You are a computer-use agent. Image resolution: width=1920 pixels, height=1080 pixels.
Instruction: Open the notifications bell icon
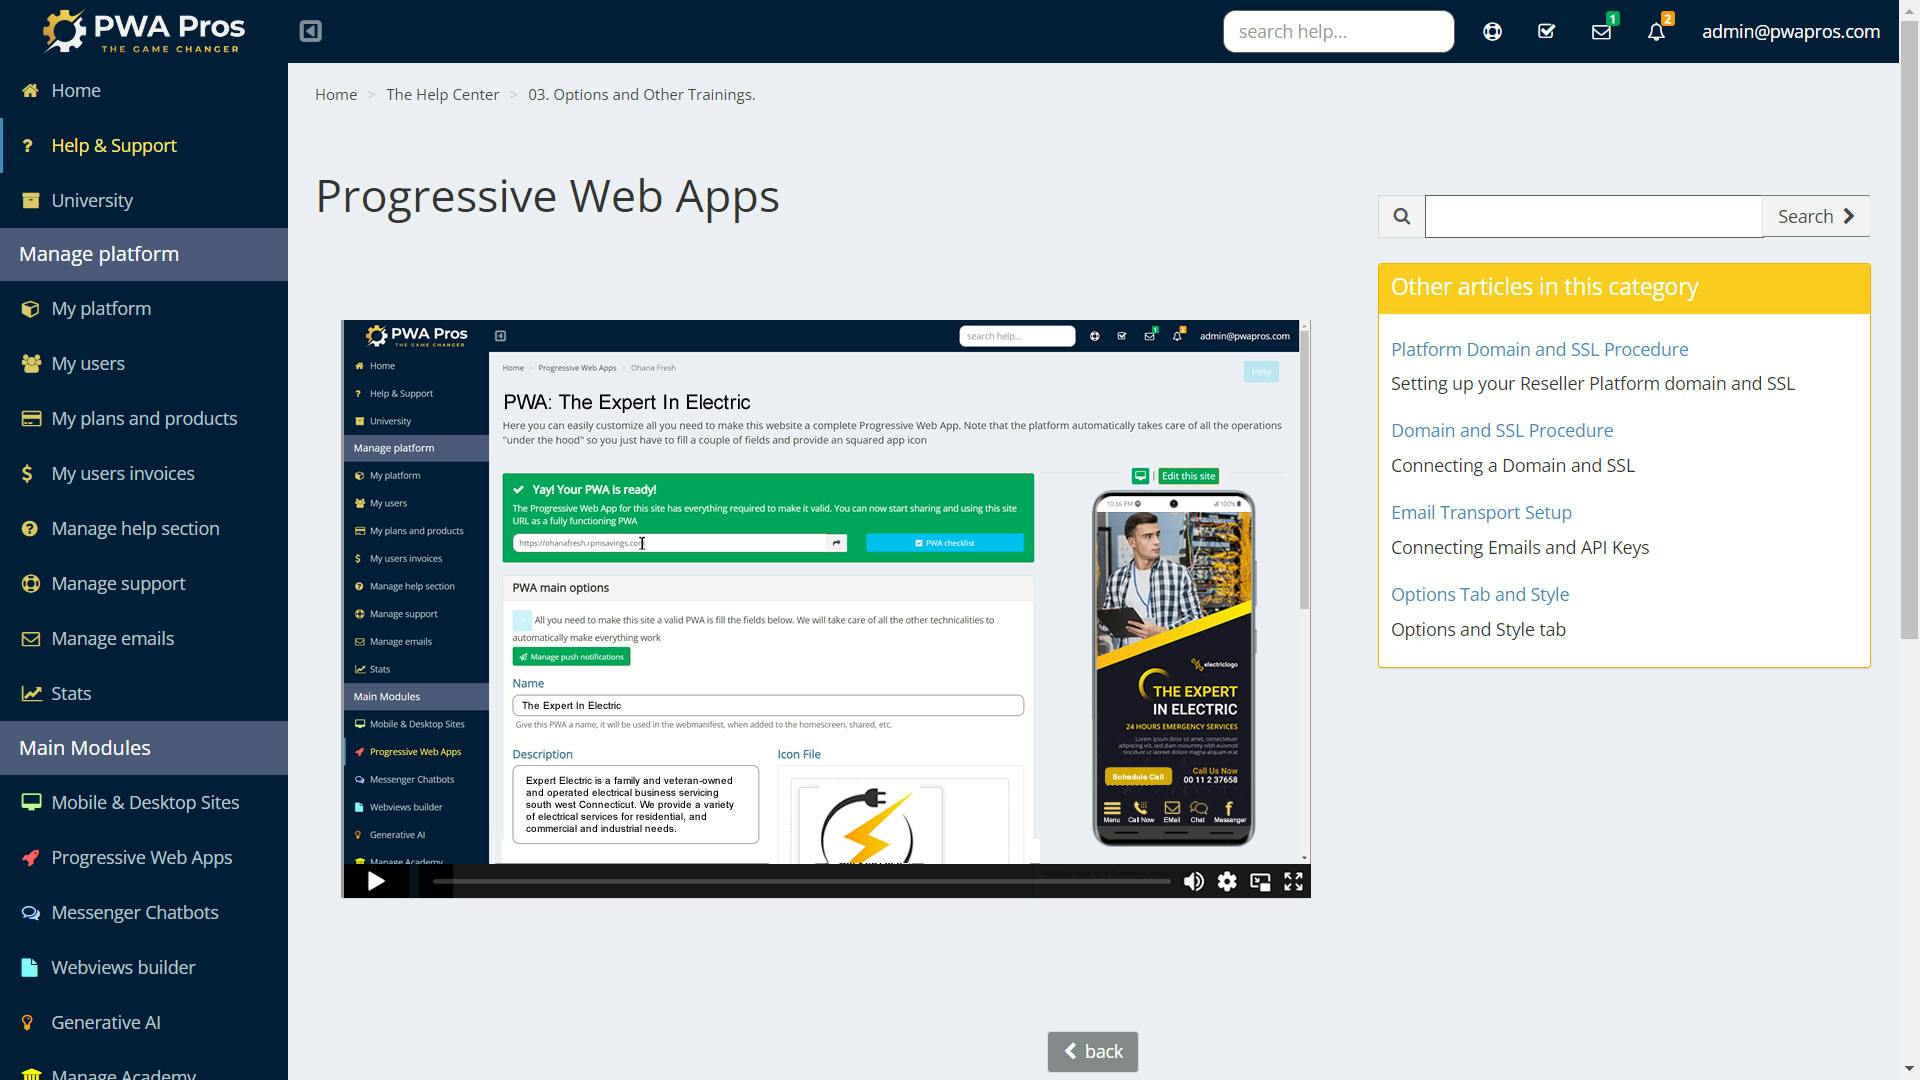(1656, 32)
